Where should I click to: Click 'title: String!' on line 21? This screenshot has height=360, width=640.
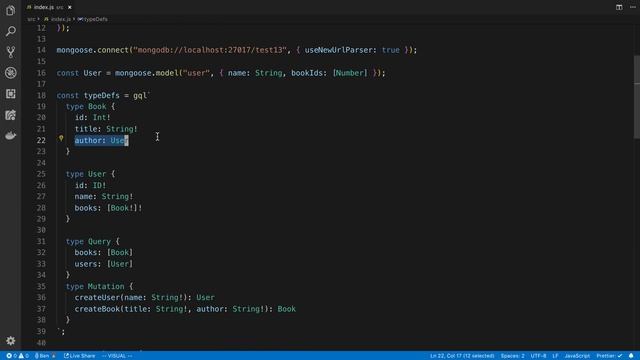click(x=106, y=129)
